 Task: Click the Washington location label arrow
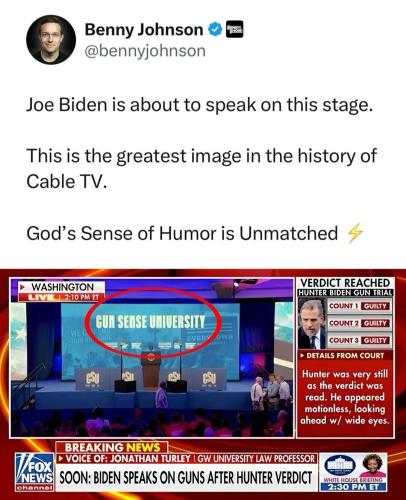(23, 287)
